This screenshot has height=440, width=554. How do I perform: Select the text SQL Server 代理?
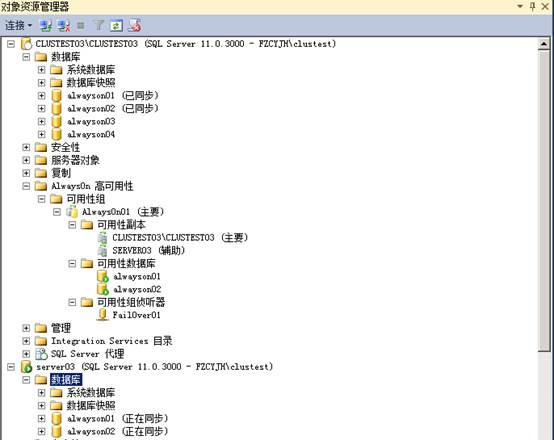[88, 354]
